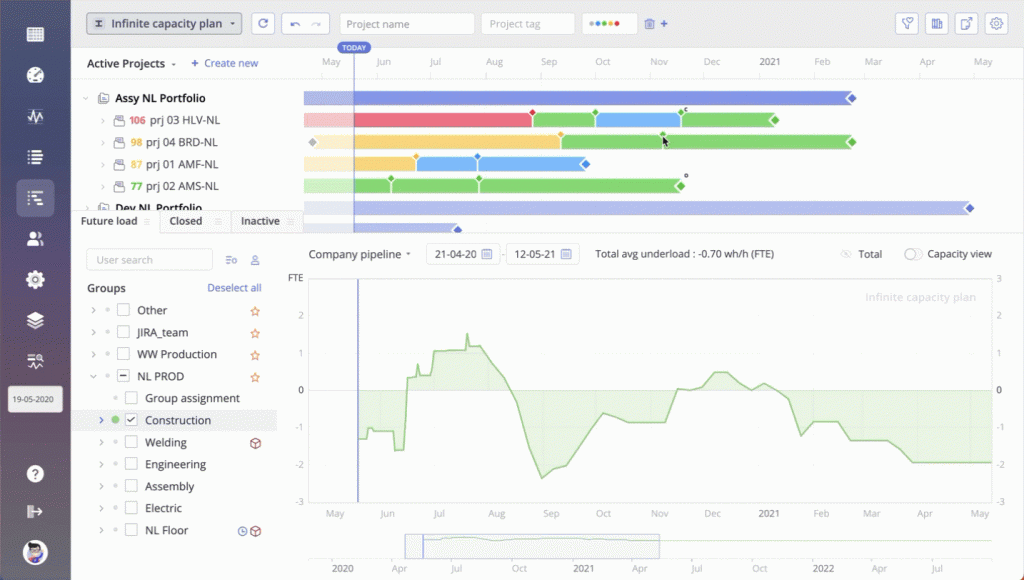Check the Welding group checkbox
This screenshot has height=580, width=1024.
(131, 441)
